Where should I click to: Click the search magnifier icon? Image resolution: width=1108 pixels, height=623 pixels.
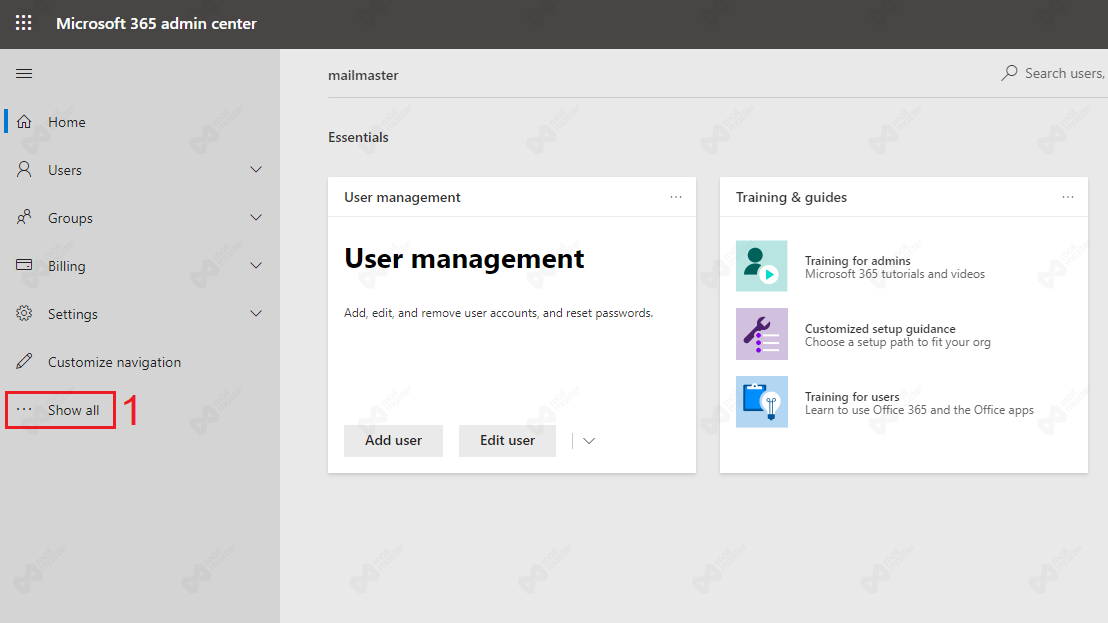1009,73
